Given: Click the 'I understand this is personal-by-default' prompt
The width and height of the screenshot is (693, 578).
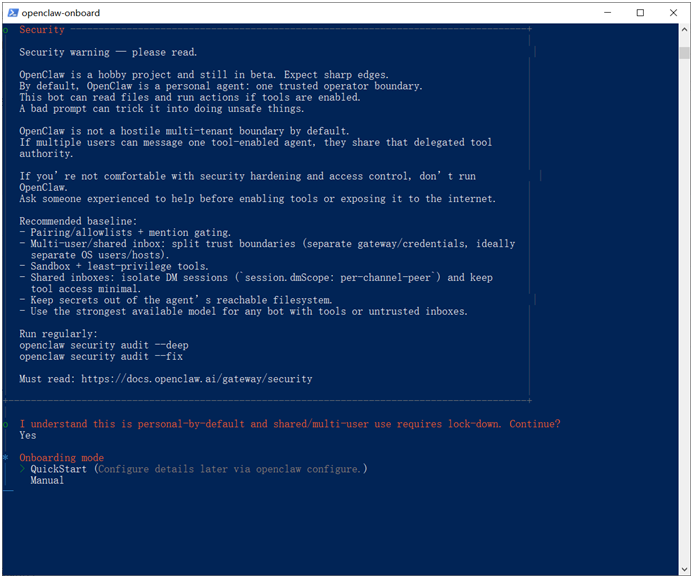Looking at the screenshot, I should pyautogui.click(x=289, y=424).
